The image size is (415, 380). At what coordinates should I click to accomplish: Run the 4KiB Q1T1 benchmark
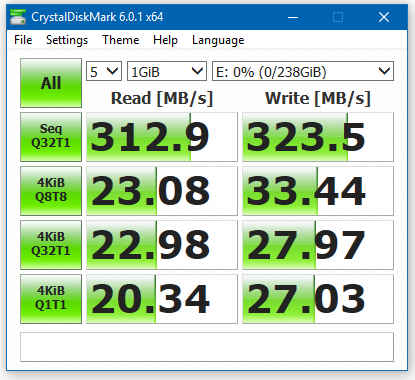[x=51, y=299]
